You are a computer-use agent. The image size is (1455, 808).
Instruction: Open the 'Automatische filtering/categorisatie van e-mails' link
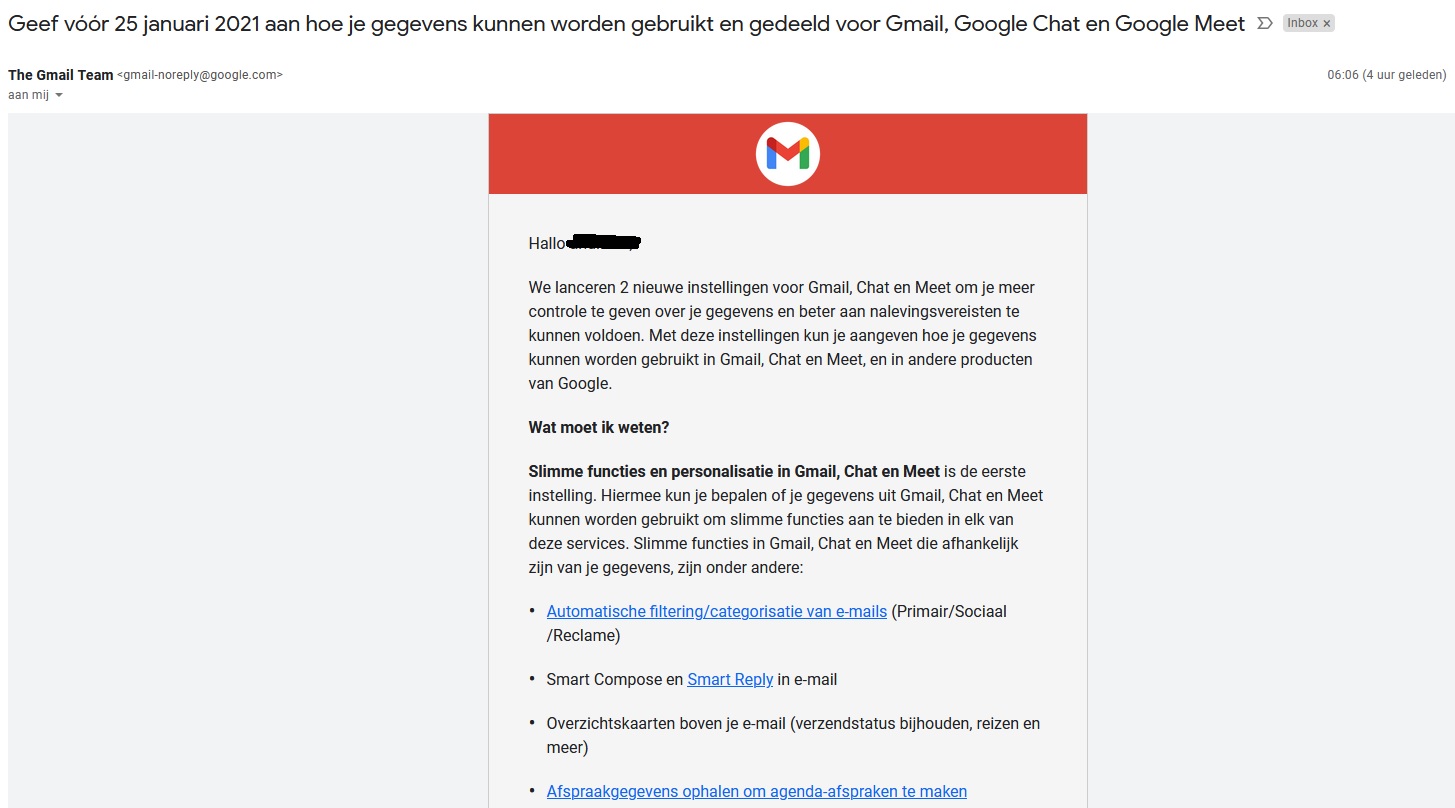point(716,611)
